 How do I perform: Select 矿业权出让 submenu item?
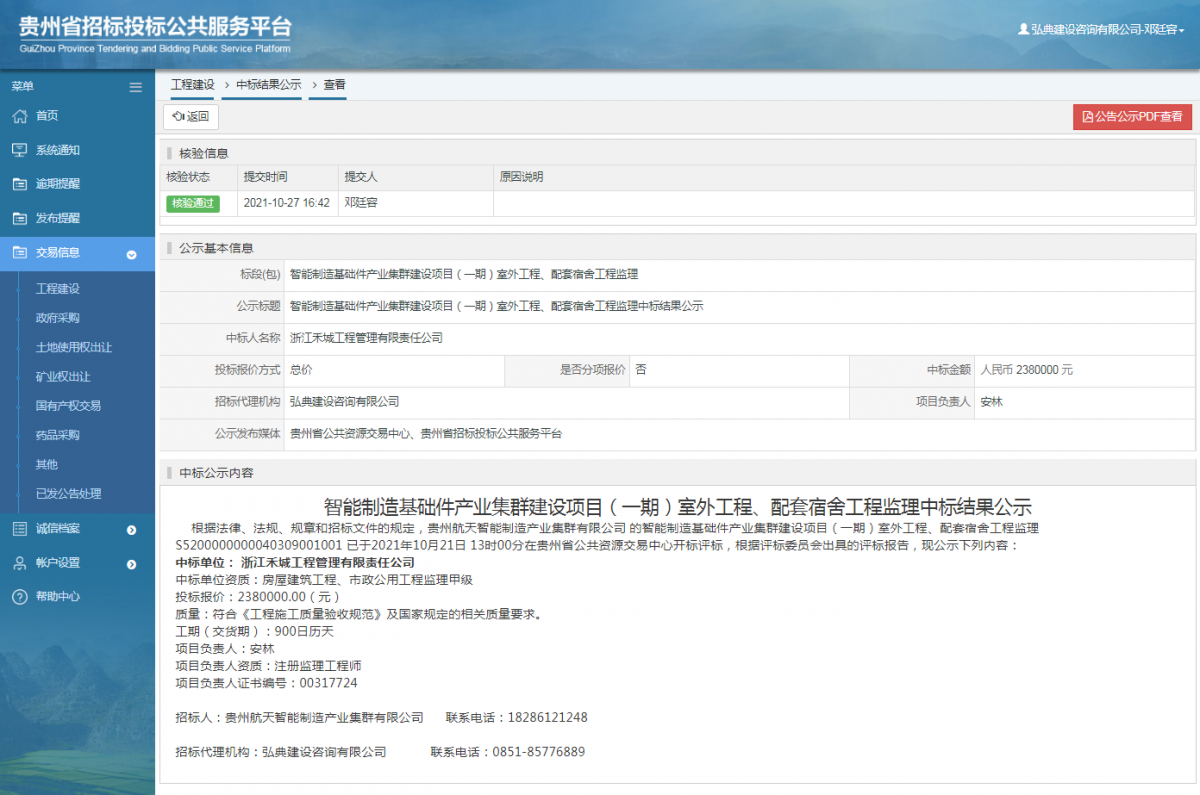point(63,377)
